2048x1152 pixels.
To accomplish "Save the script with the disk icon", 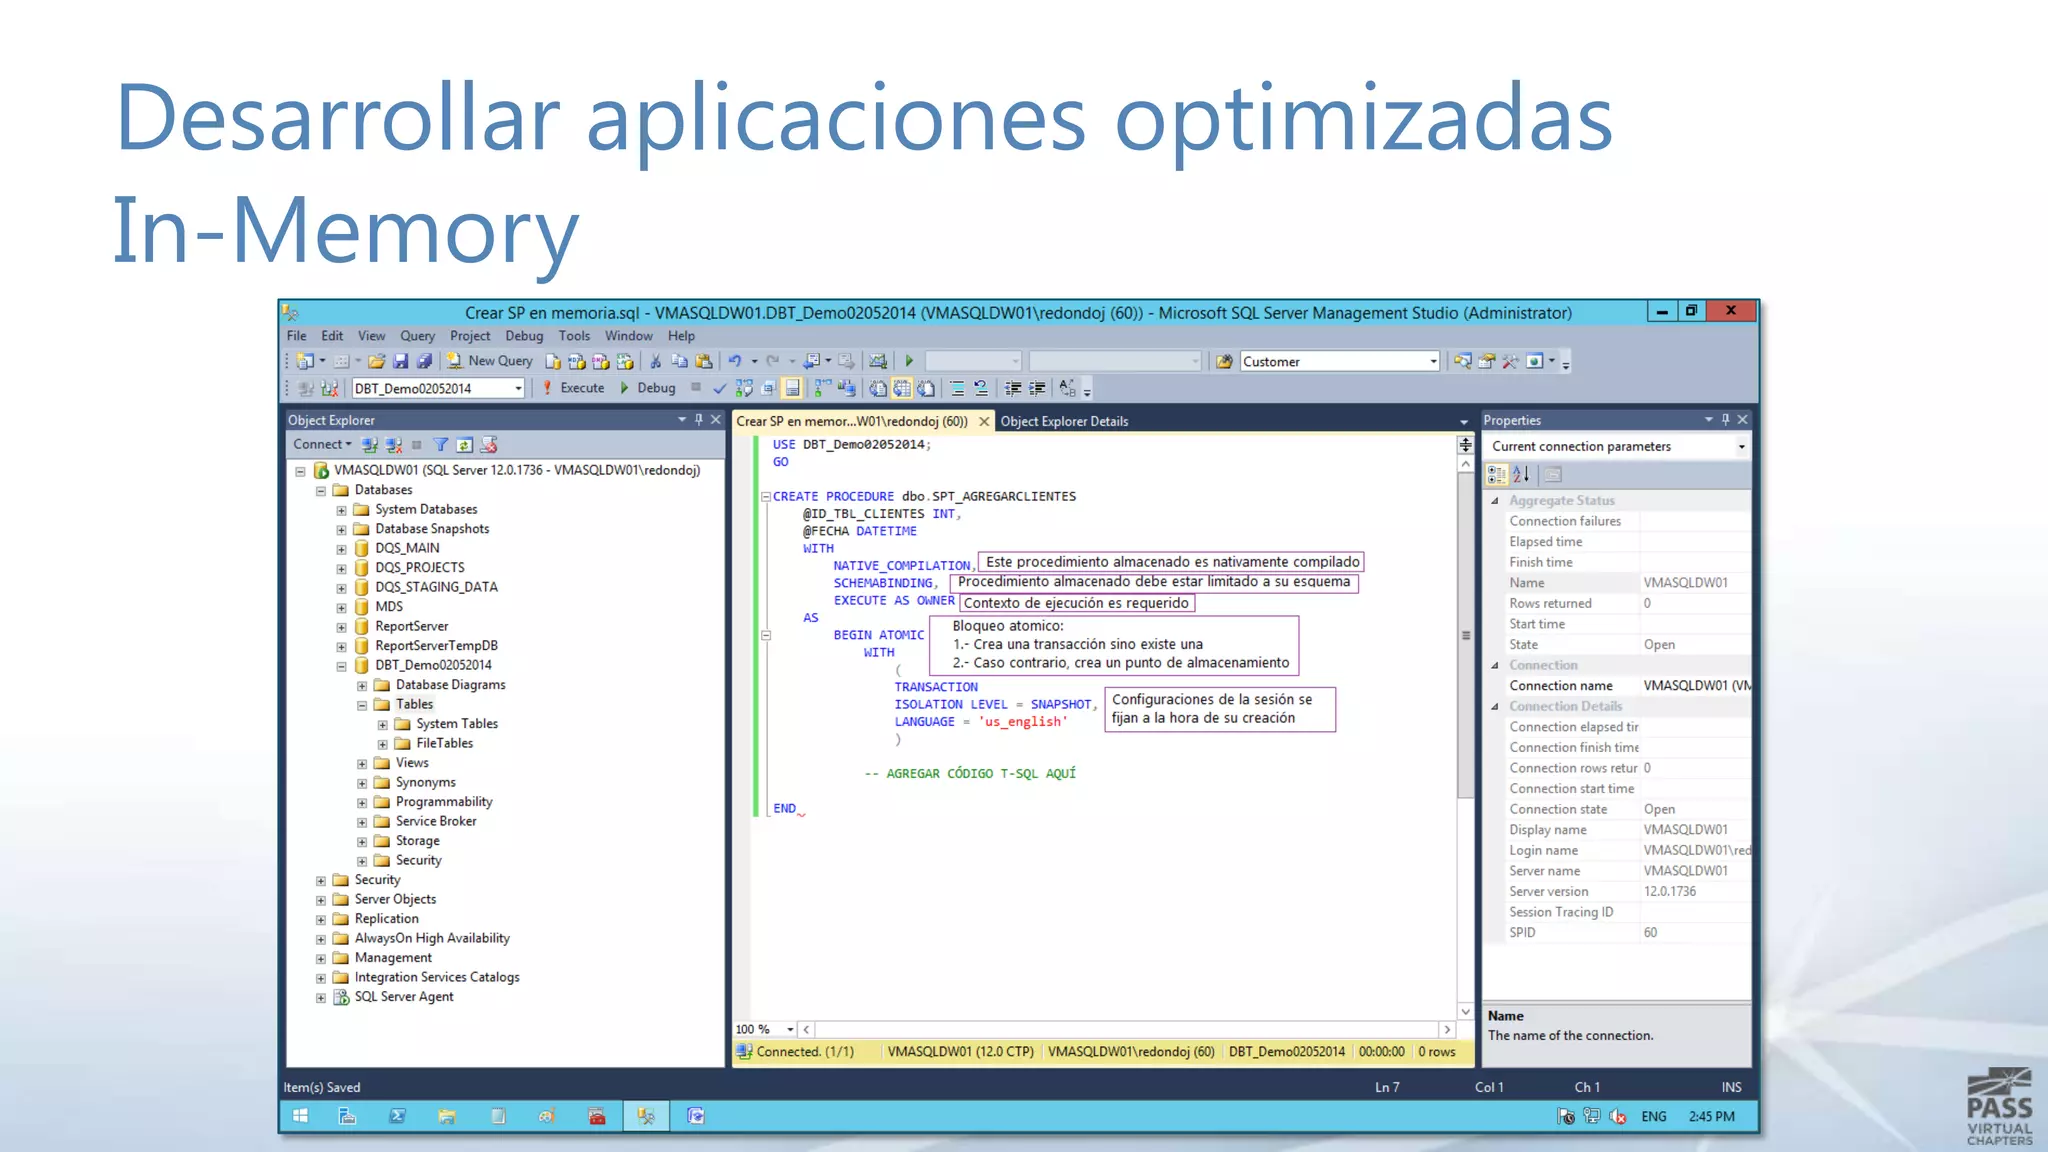I will [x=400, y=361].
